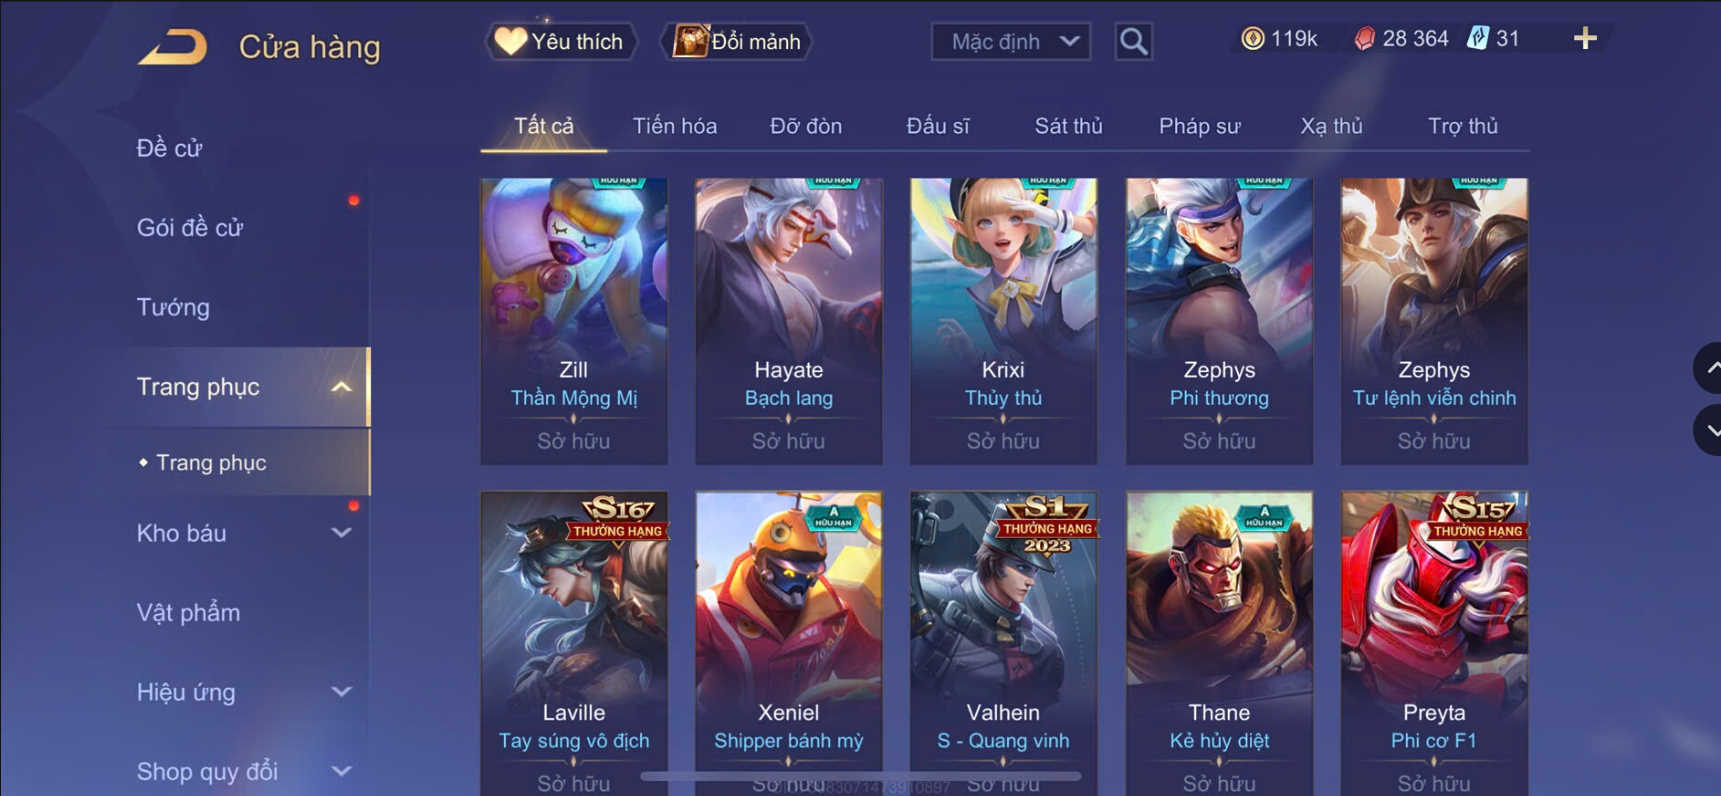Switch to the Sát thủ tab

pyautogui.click(x=1068, y=126)
